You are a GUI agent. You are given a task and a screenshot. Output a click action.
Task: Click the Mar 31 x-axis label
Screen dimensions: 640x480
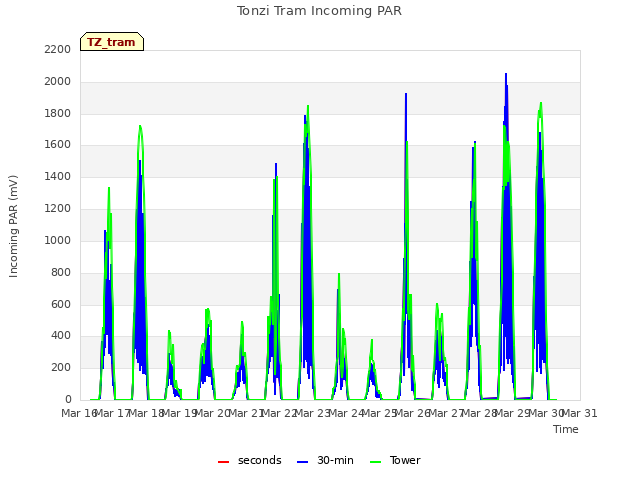(x=580, y=413)
